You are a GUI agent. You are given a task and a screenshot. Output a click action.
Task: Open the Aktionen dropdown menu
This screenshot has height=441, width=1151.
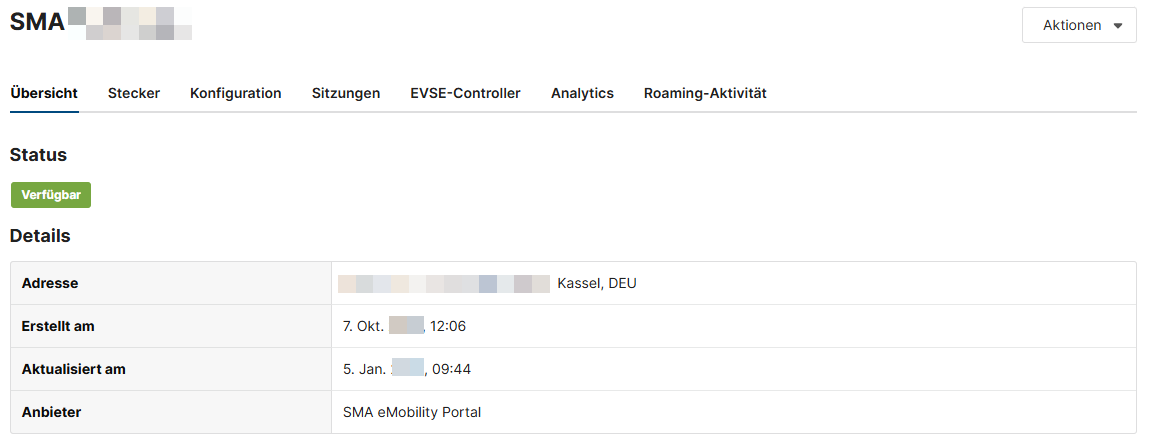pyautogui.click(x=1078, y=25)
